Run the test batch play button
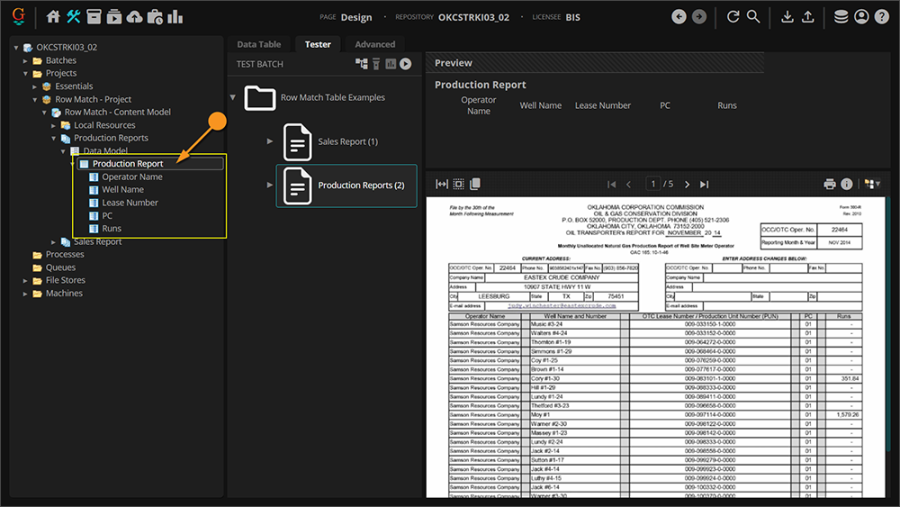 tap(406, 64)
